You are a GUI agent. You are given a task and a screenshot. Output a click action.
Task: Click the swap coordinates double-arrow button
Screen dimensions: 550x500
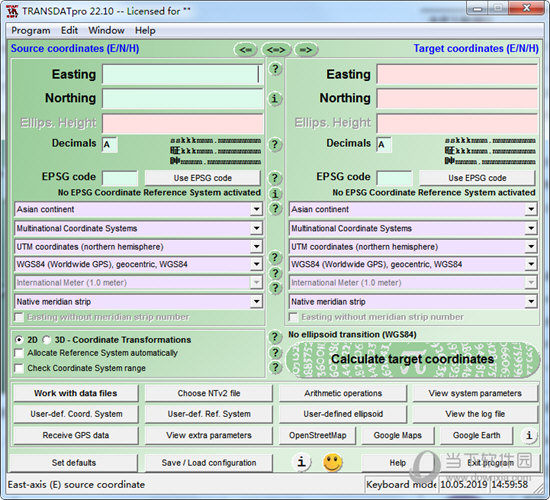(276, 50)
